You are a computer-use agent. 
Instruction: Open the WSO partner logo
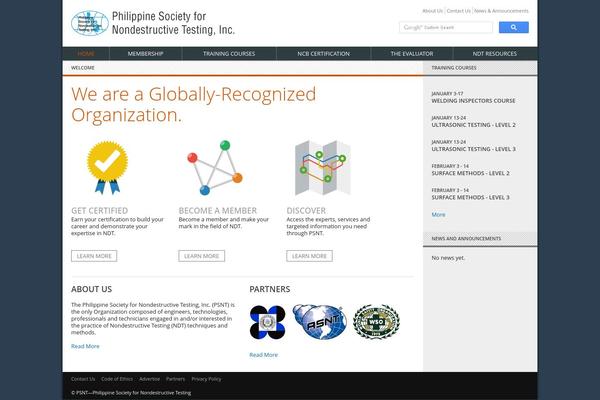coord(376,322)
